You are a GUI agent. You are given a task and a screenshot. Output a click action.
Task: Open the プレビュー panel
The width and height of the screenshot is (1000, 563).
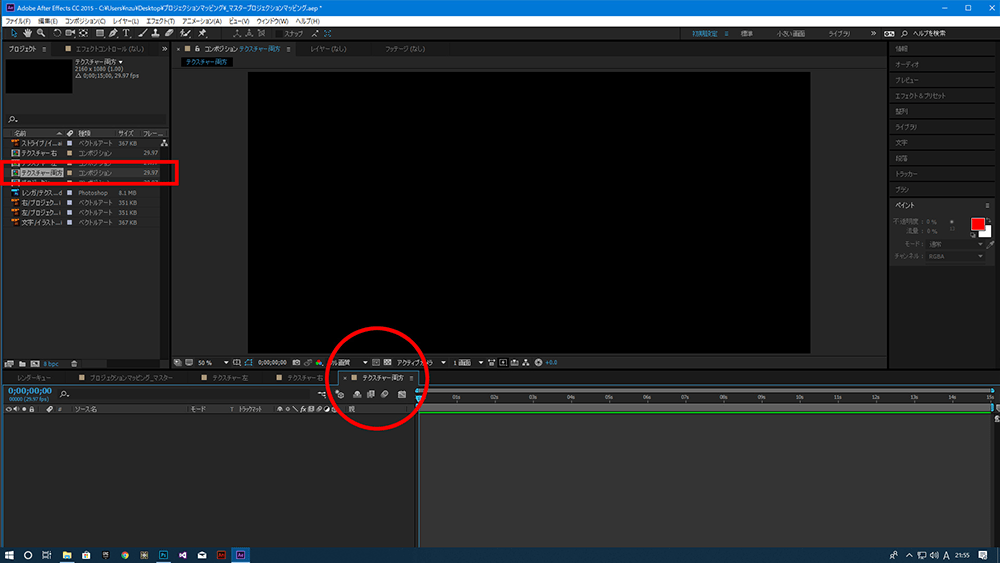[x=906, y=80]
